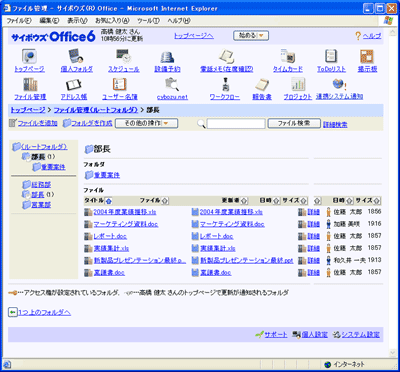Open the ツール(T) menu
The image size is (400, 372).
click(x=148, y=21)
